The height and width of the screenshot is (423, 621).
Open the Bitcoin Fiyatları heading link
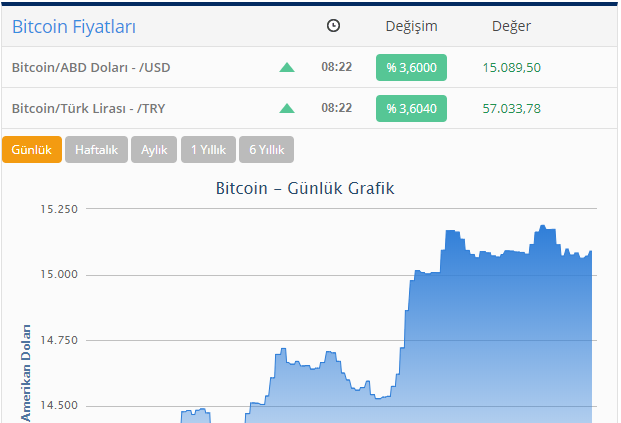tap(74, 27)
